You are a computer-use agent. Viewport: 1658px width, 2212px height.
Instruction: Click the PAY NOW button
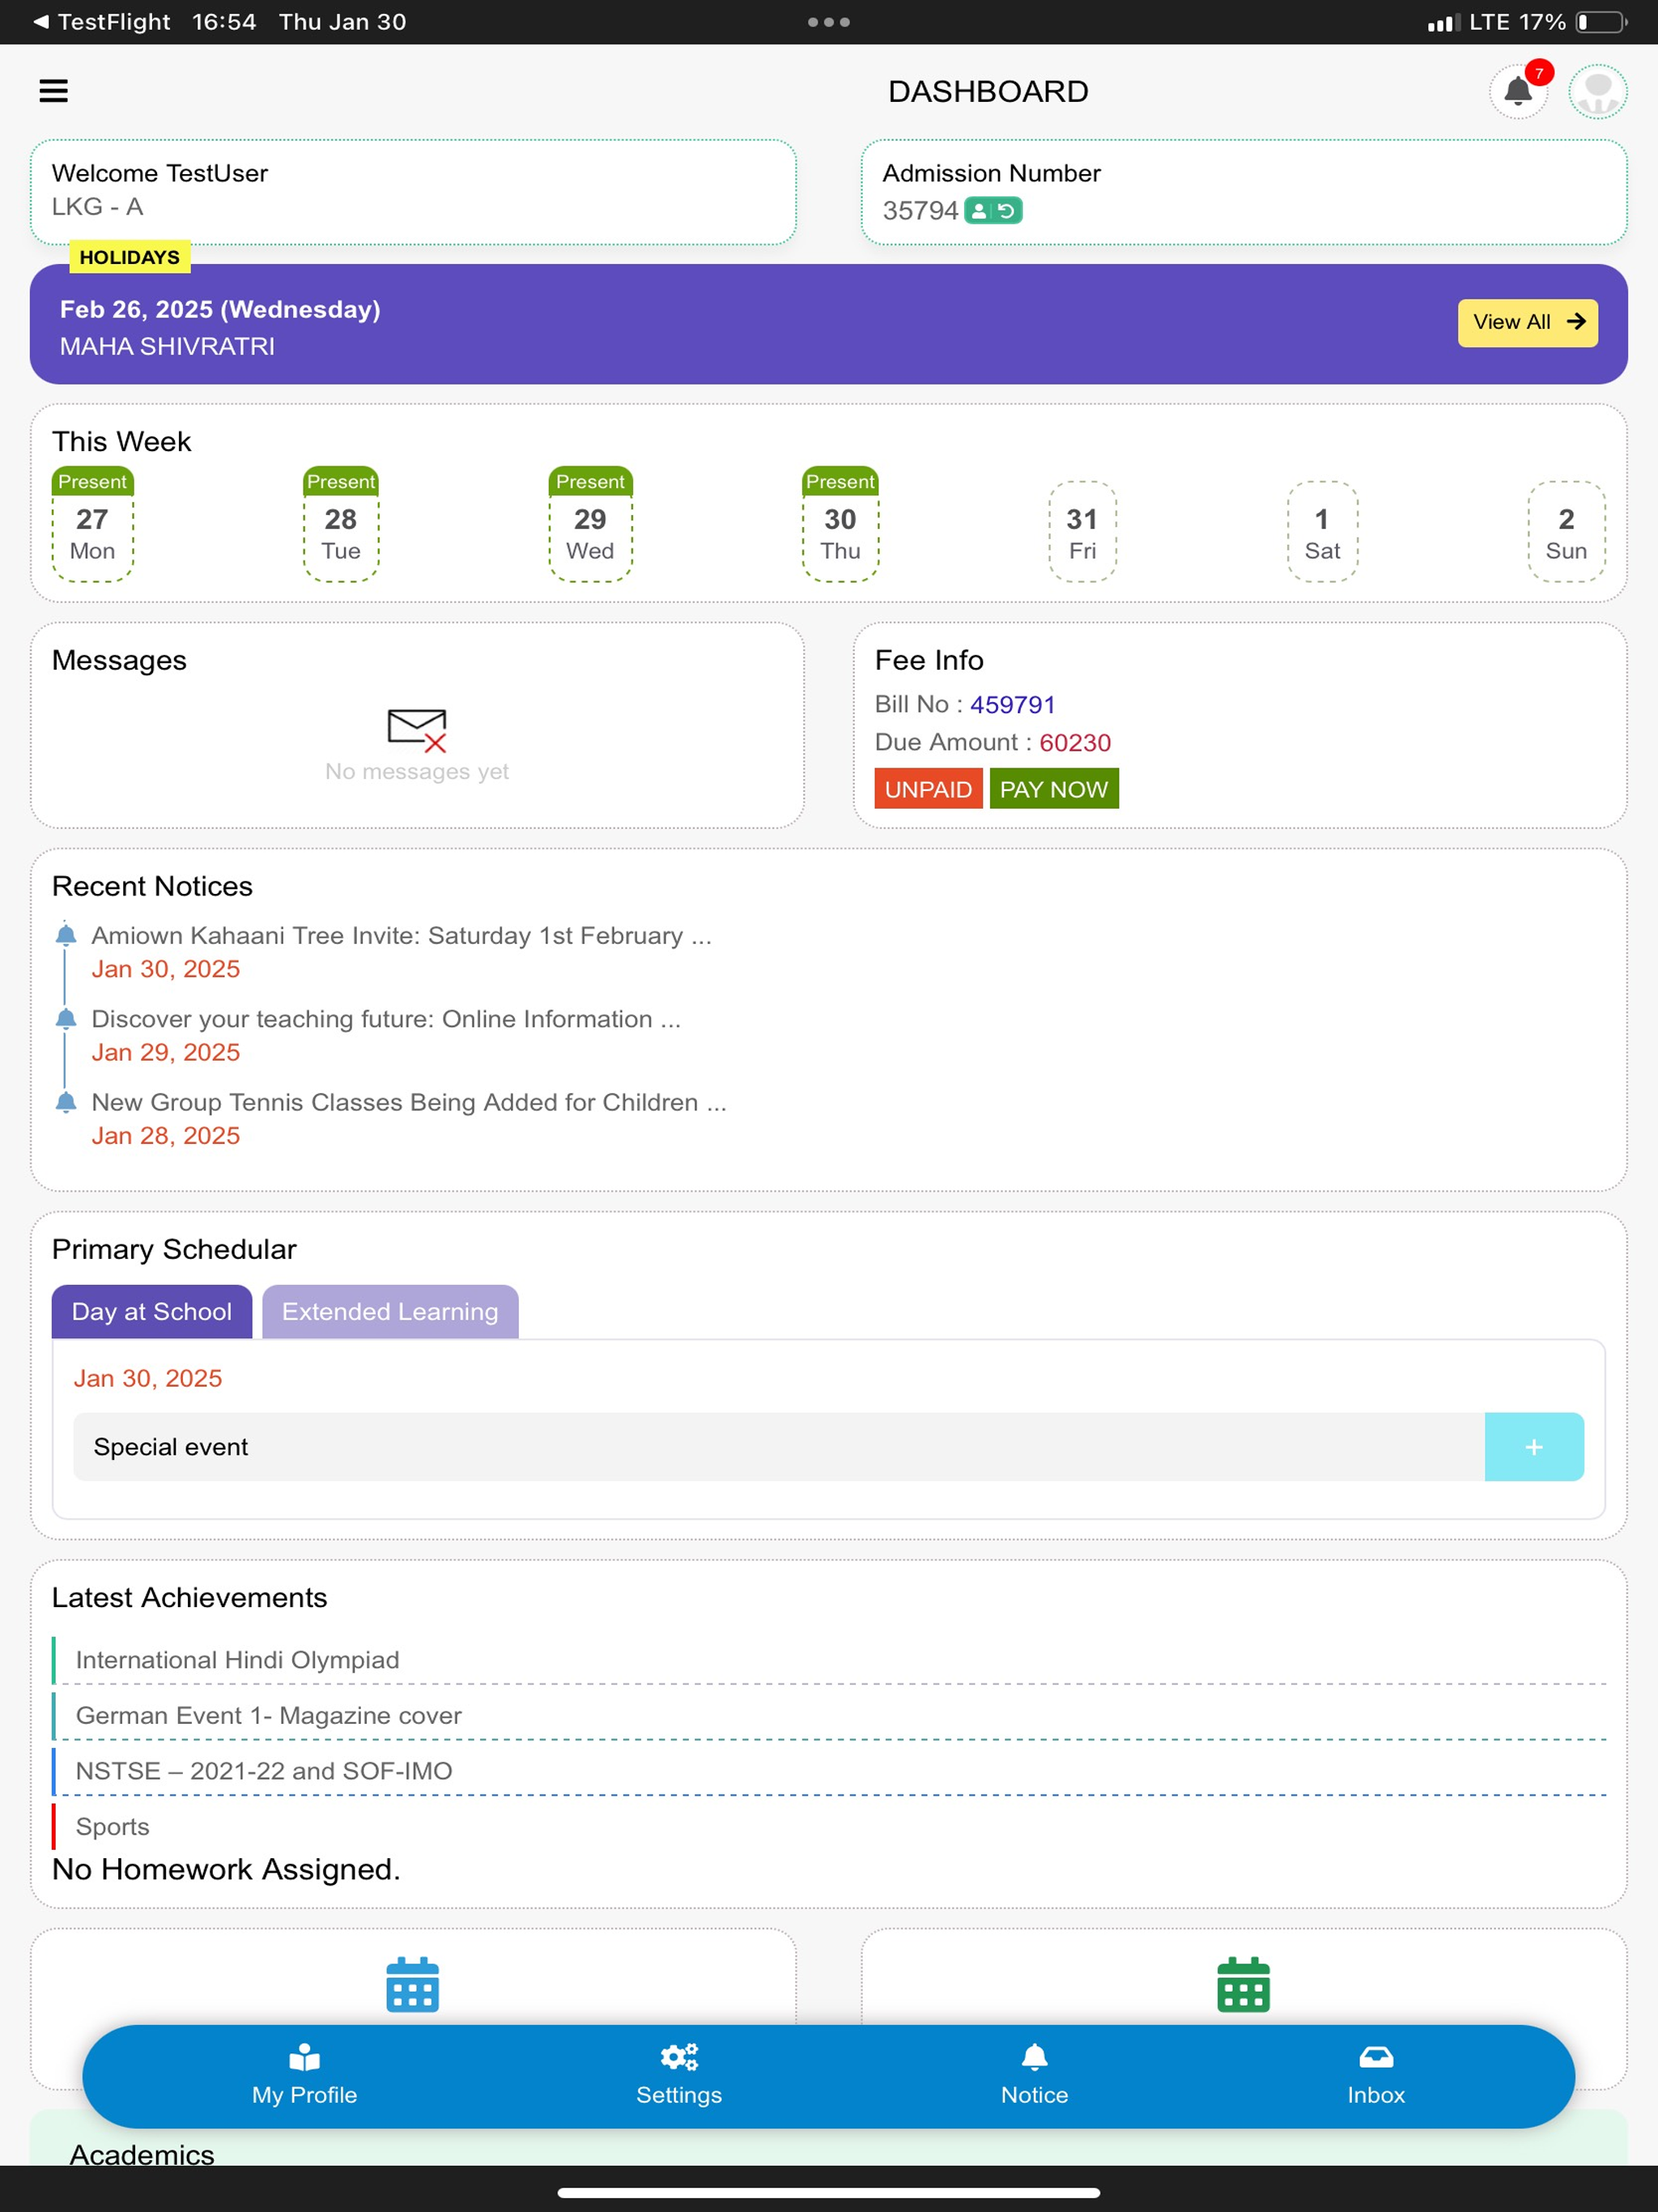coord(1054,789)
